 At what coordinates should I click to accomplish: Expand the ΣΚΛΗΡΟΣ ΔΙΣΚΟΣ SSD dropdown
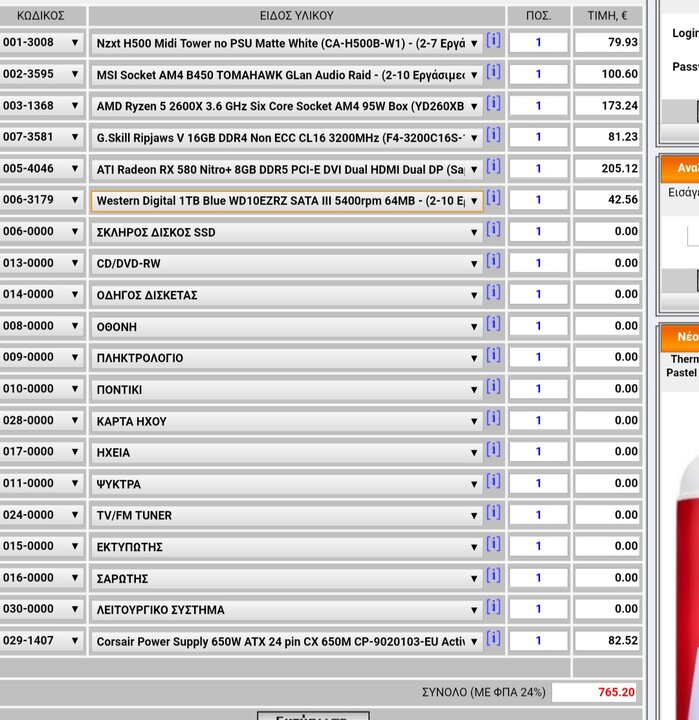click(287, 232)
